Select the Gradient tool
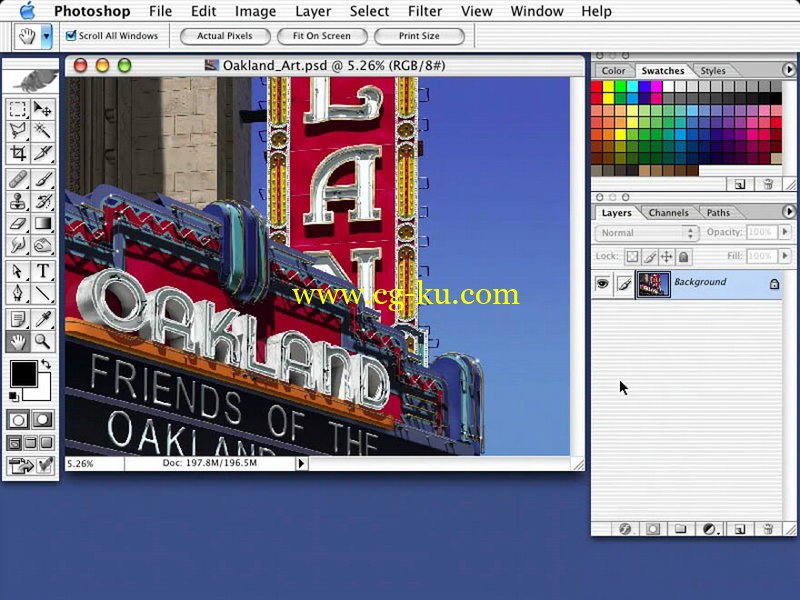Screen dimensions: 800x600 click(43, 223)
